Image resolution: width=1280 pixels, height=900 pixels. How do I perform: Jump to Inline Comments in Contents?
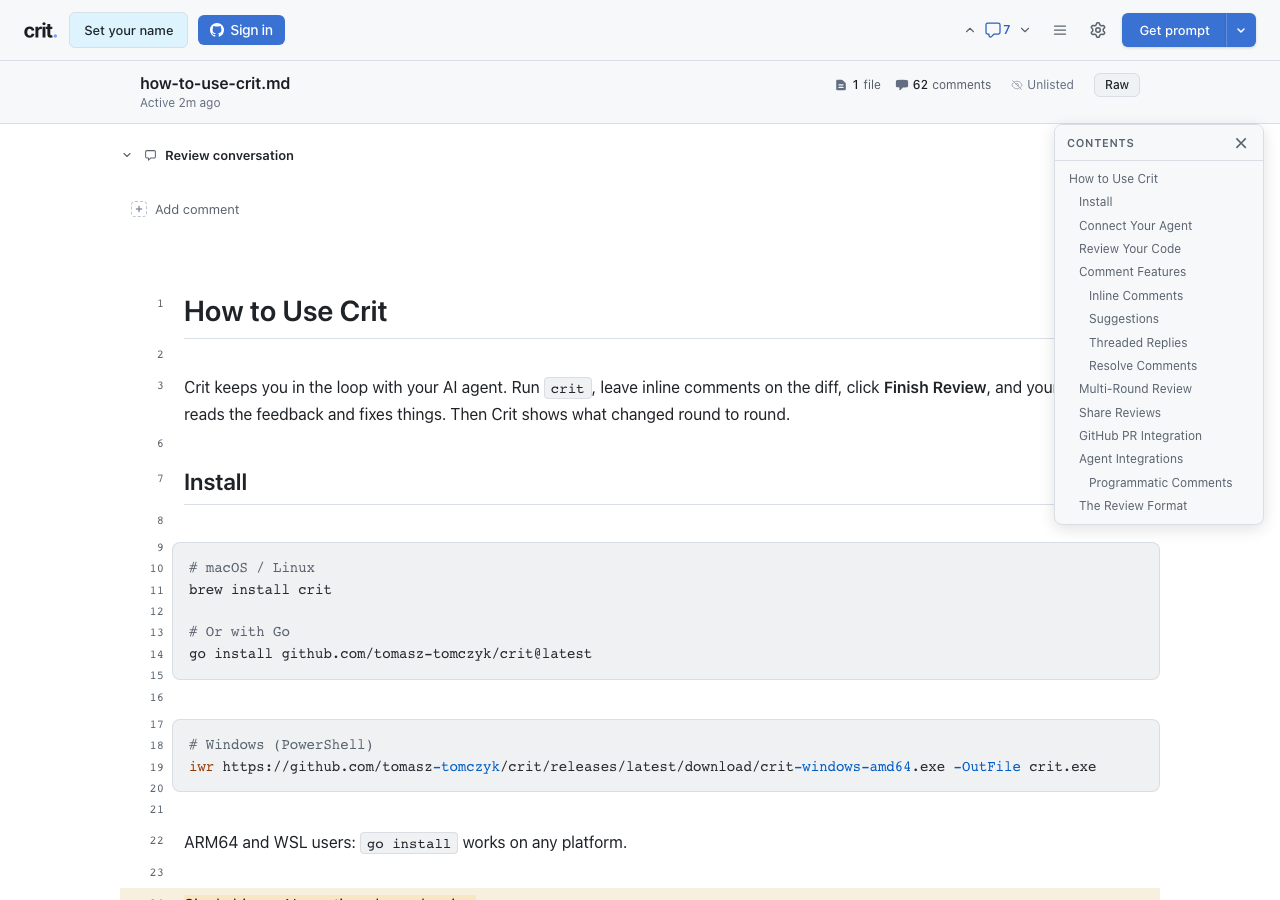[x=1136, y=296]
